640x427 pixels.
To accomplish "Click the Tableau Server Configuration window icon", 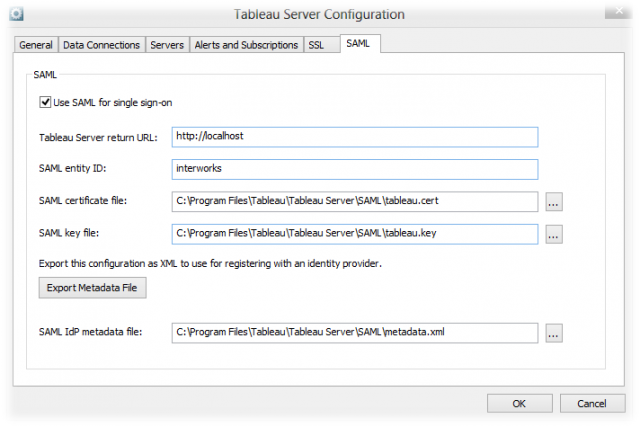I will (16, 14).
